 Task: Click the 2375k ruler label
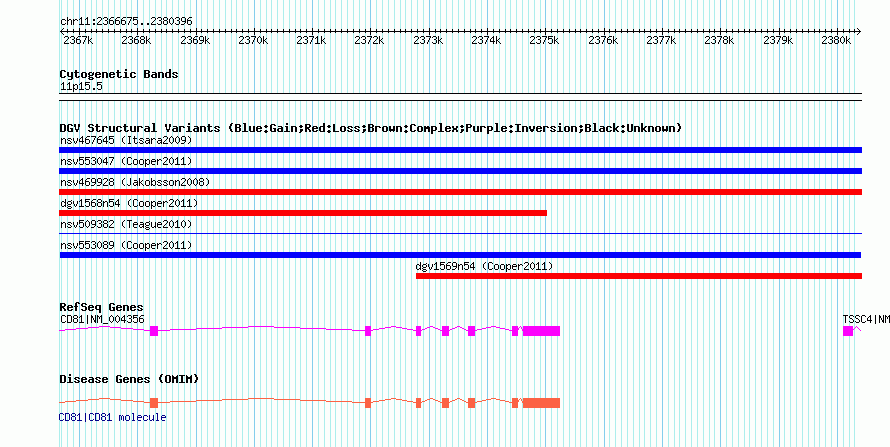point(544,40)
